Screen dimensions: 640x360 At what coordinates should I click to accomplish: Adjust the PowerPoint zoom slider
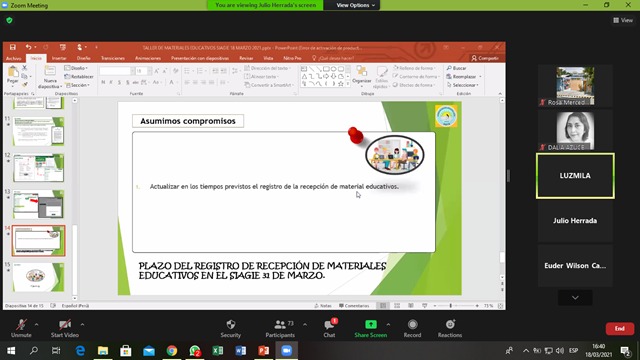click(451, 306)
